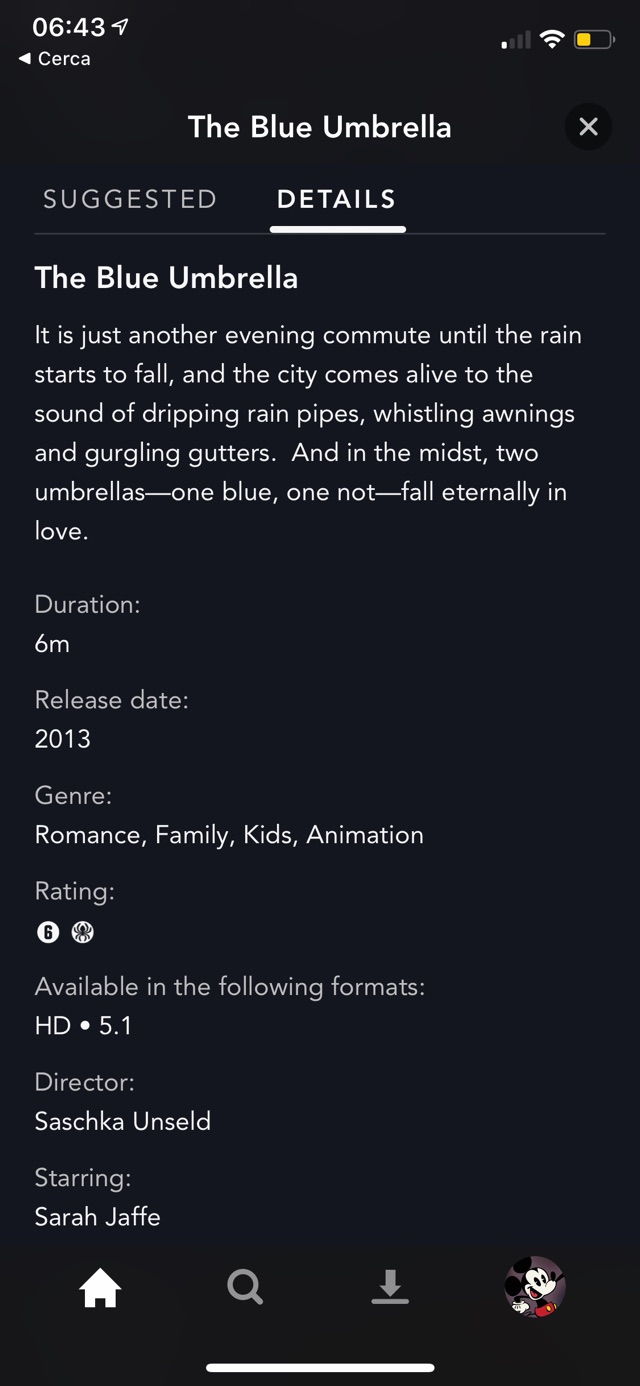Open the Downloads section

(x=390, y=1287)
